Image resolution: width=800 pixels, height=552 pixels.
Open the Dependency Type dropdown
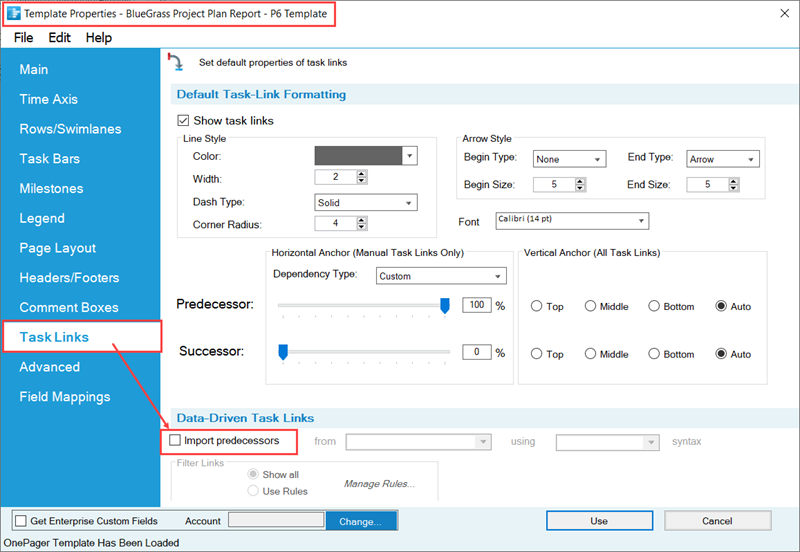click(x=441, y=276)
